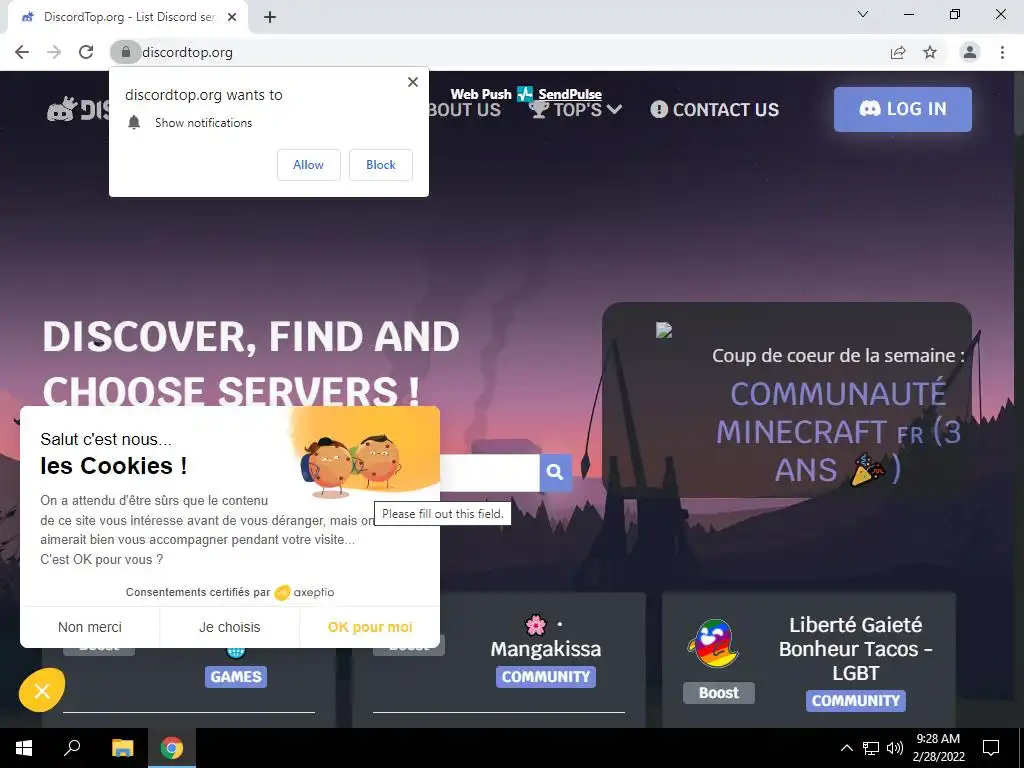Click the Boost badge on LGBT server
The width and height of the screenshot is (1024, 768).
point(718,693)
